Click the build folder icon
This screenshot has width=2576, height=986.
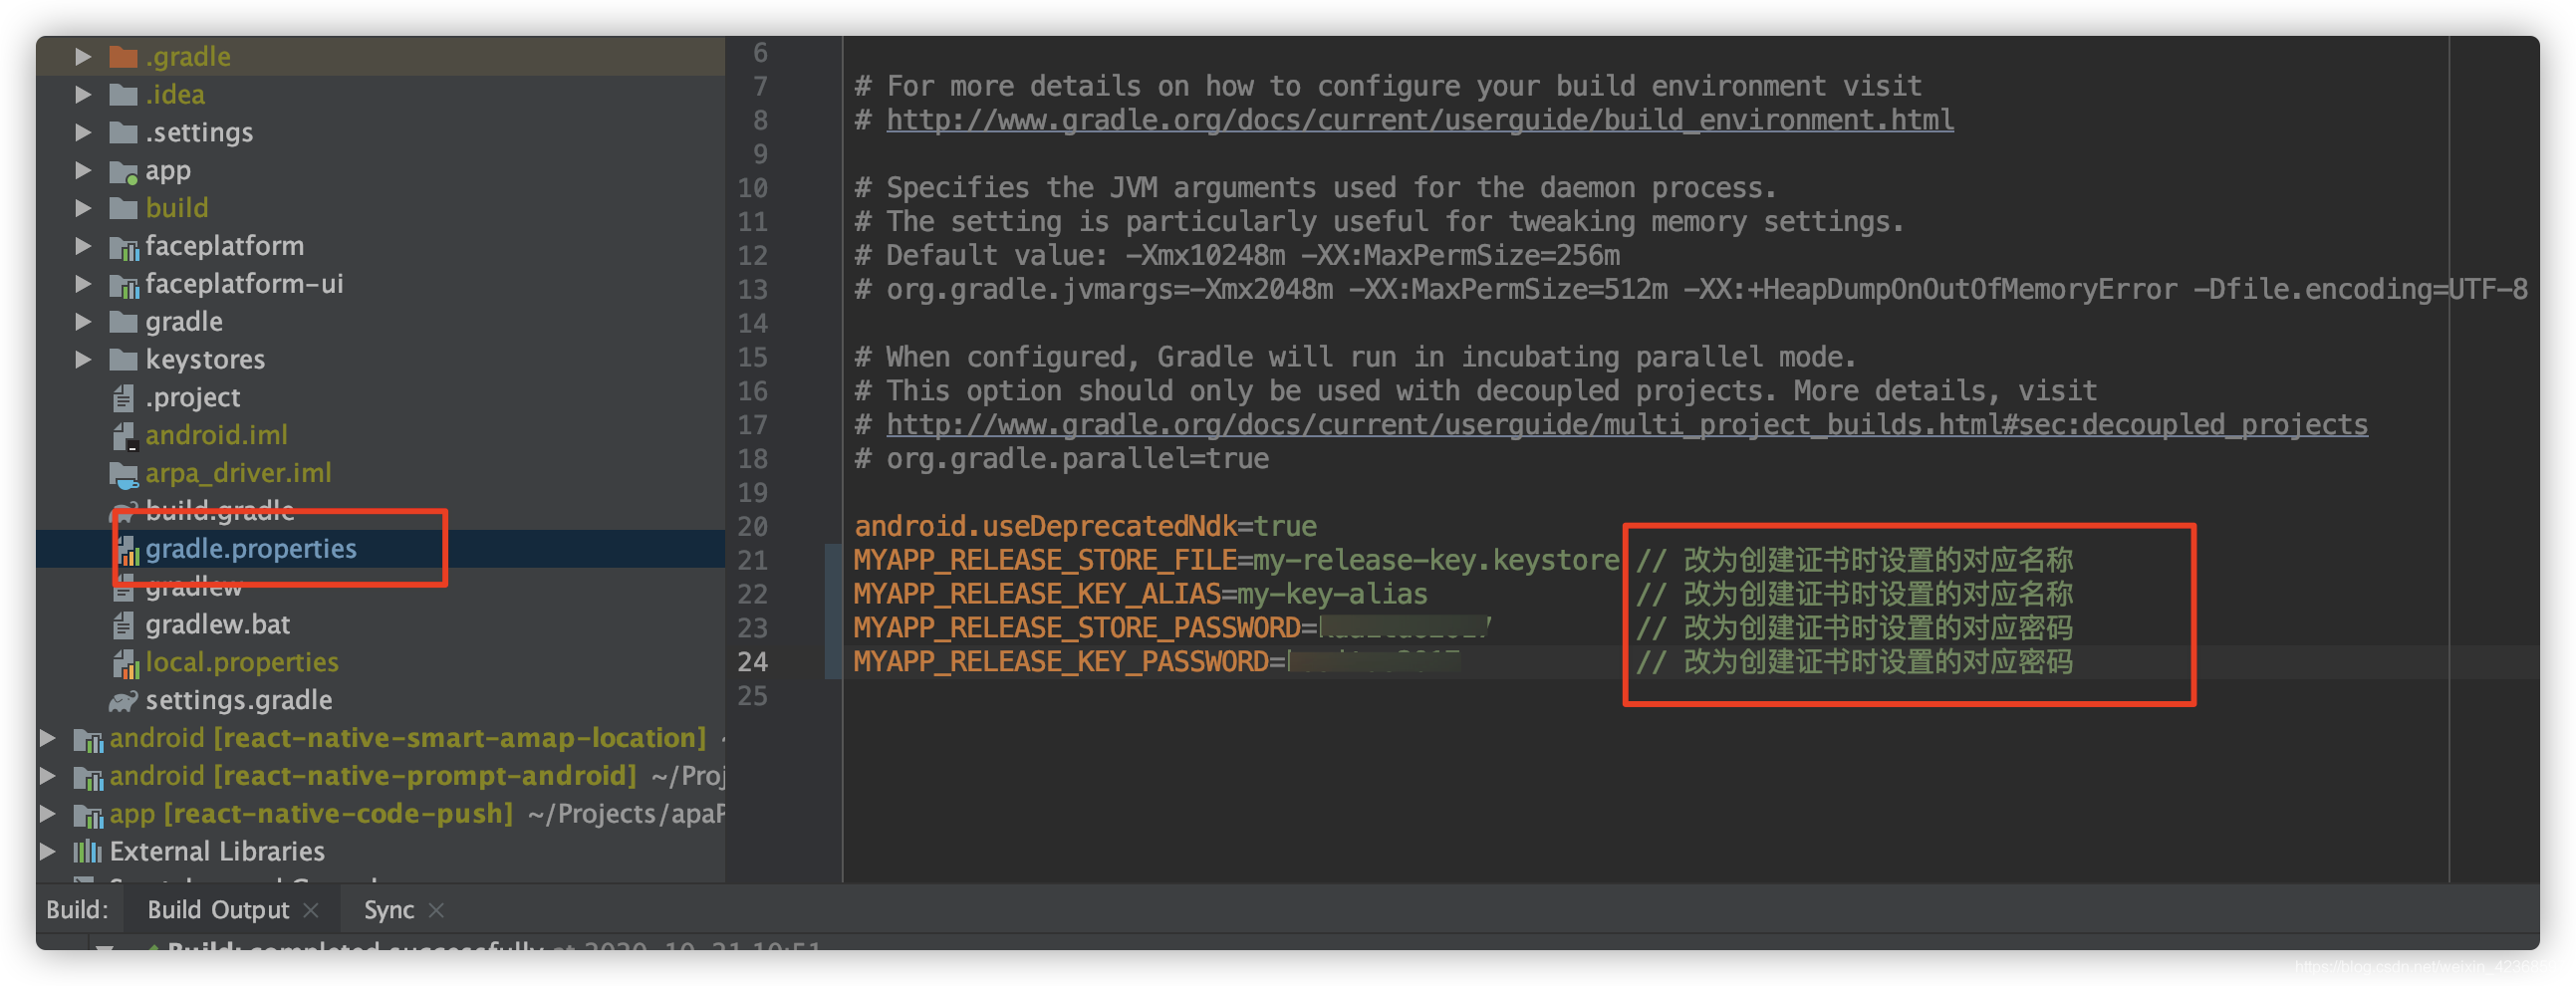tap(123, 208)
